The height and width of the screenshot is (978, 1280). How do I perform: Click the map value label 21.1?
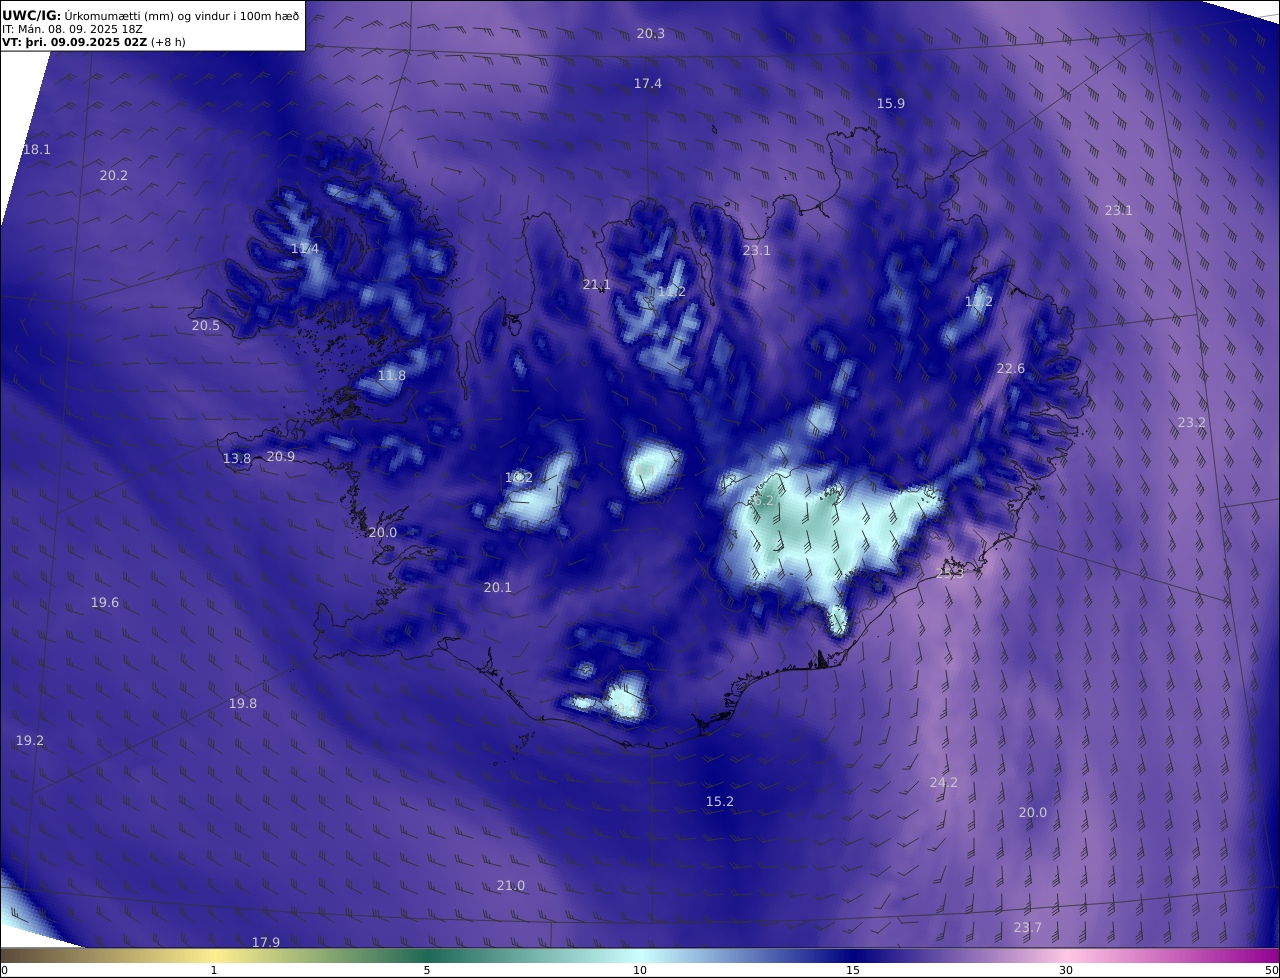pyautogui.click(x=596, y=284)
